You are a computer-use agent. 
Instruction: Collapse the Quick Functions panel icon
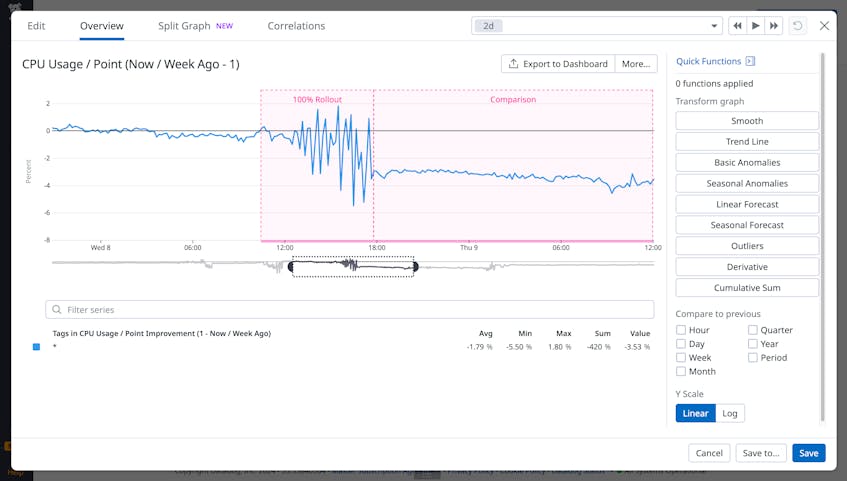coord(750,61)
